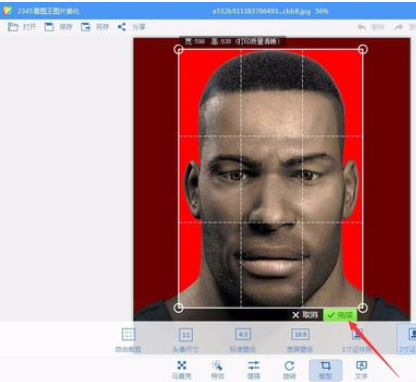Confirm crop with green 完成 button
The image size is (416, 382).
click(340, 315)
